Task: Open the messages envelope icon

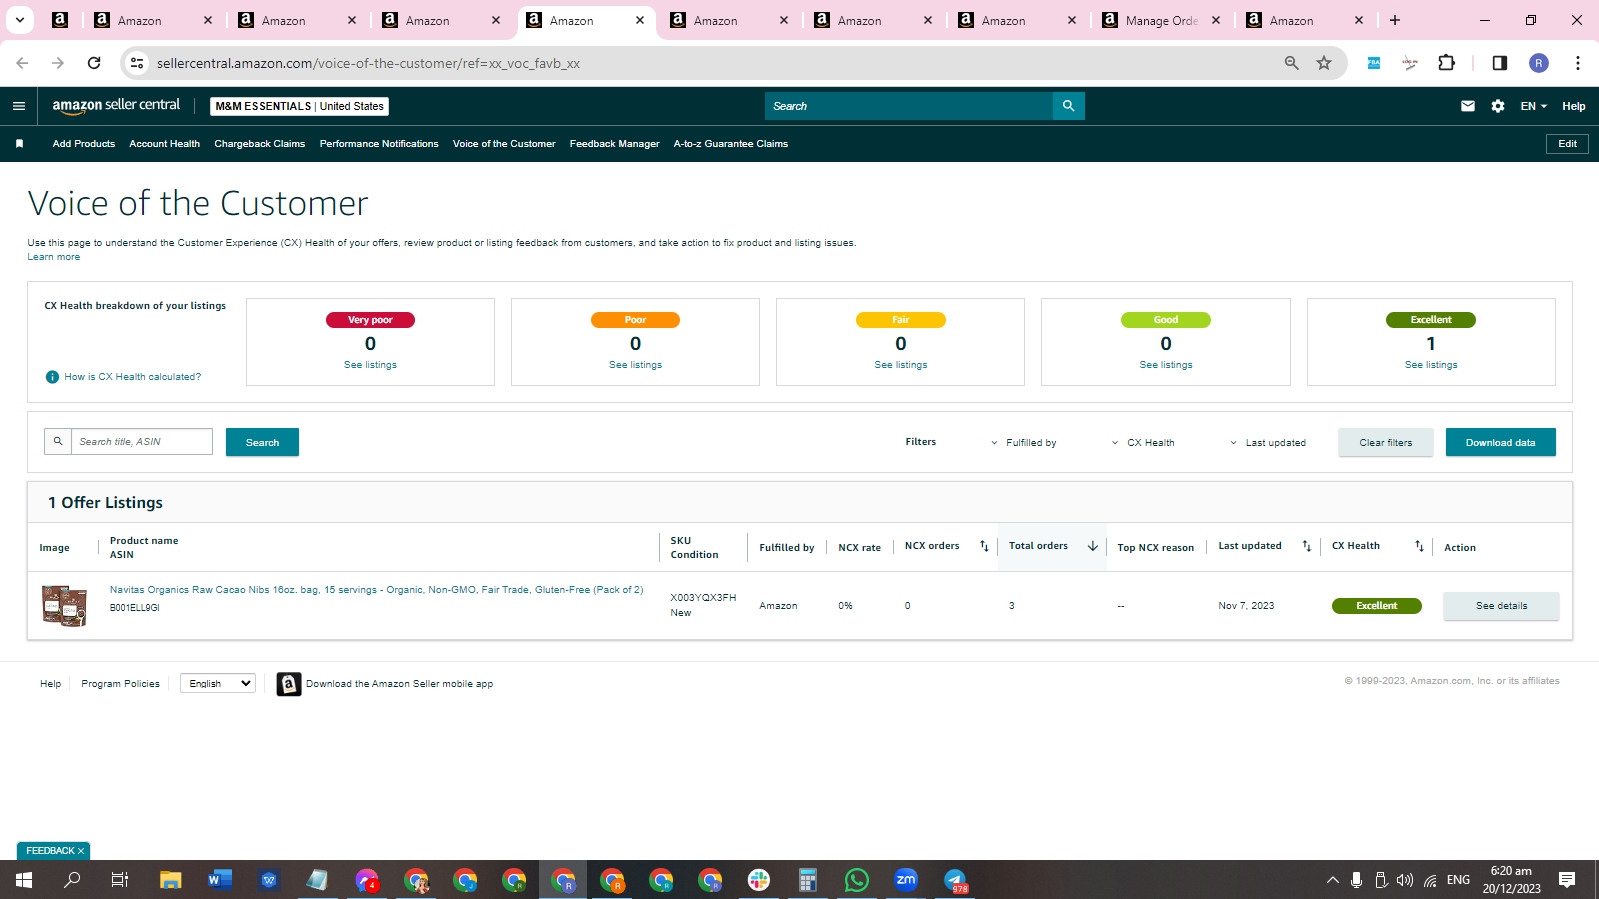Action: coord(1468,106)
